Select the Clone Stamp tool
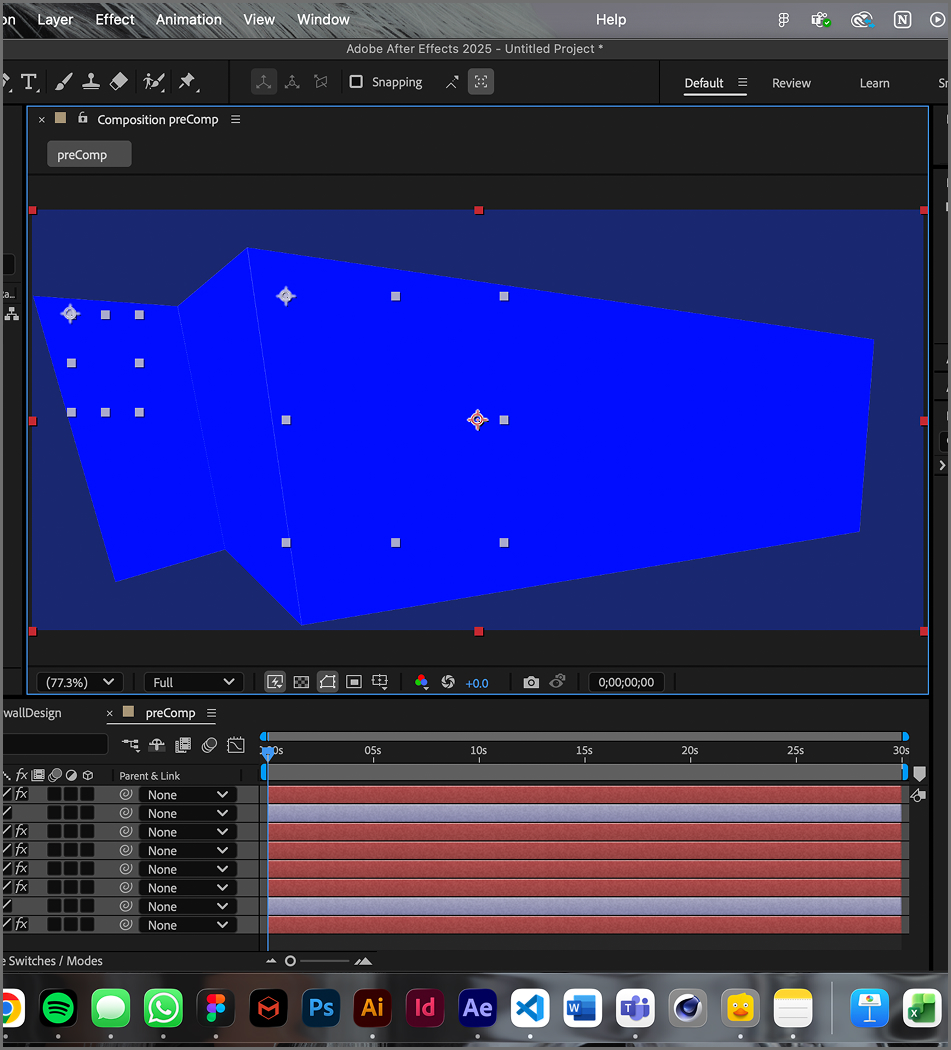 coord(91,81)
